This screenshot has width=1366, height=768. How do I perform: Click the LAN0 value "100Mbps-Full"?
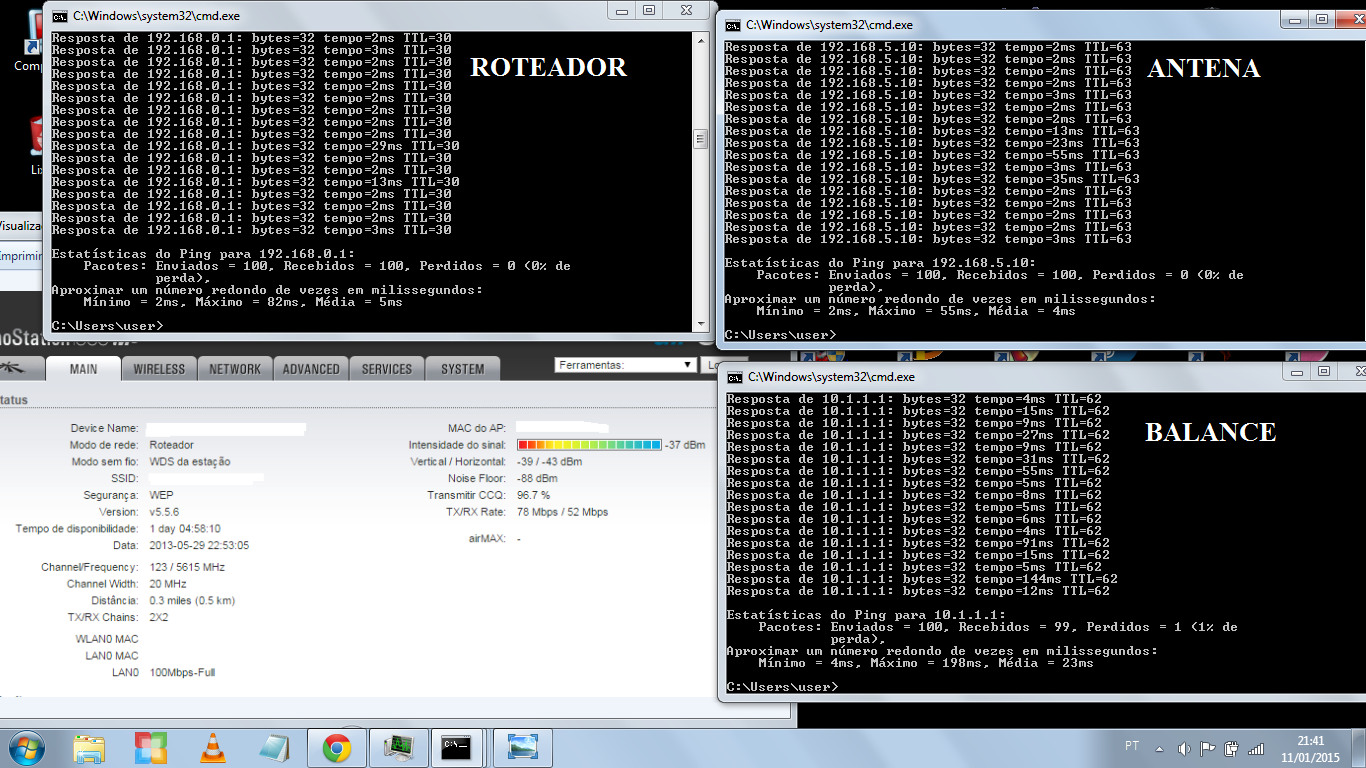(x=182, y=673)
